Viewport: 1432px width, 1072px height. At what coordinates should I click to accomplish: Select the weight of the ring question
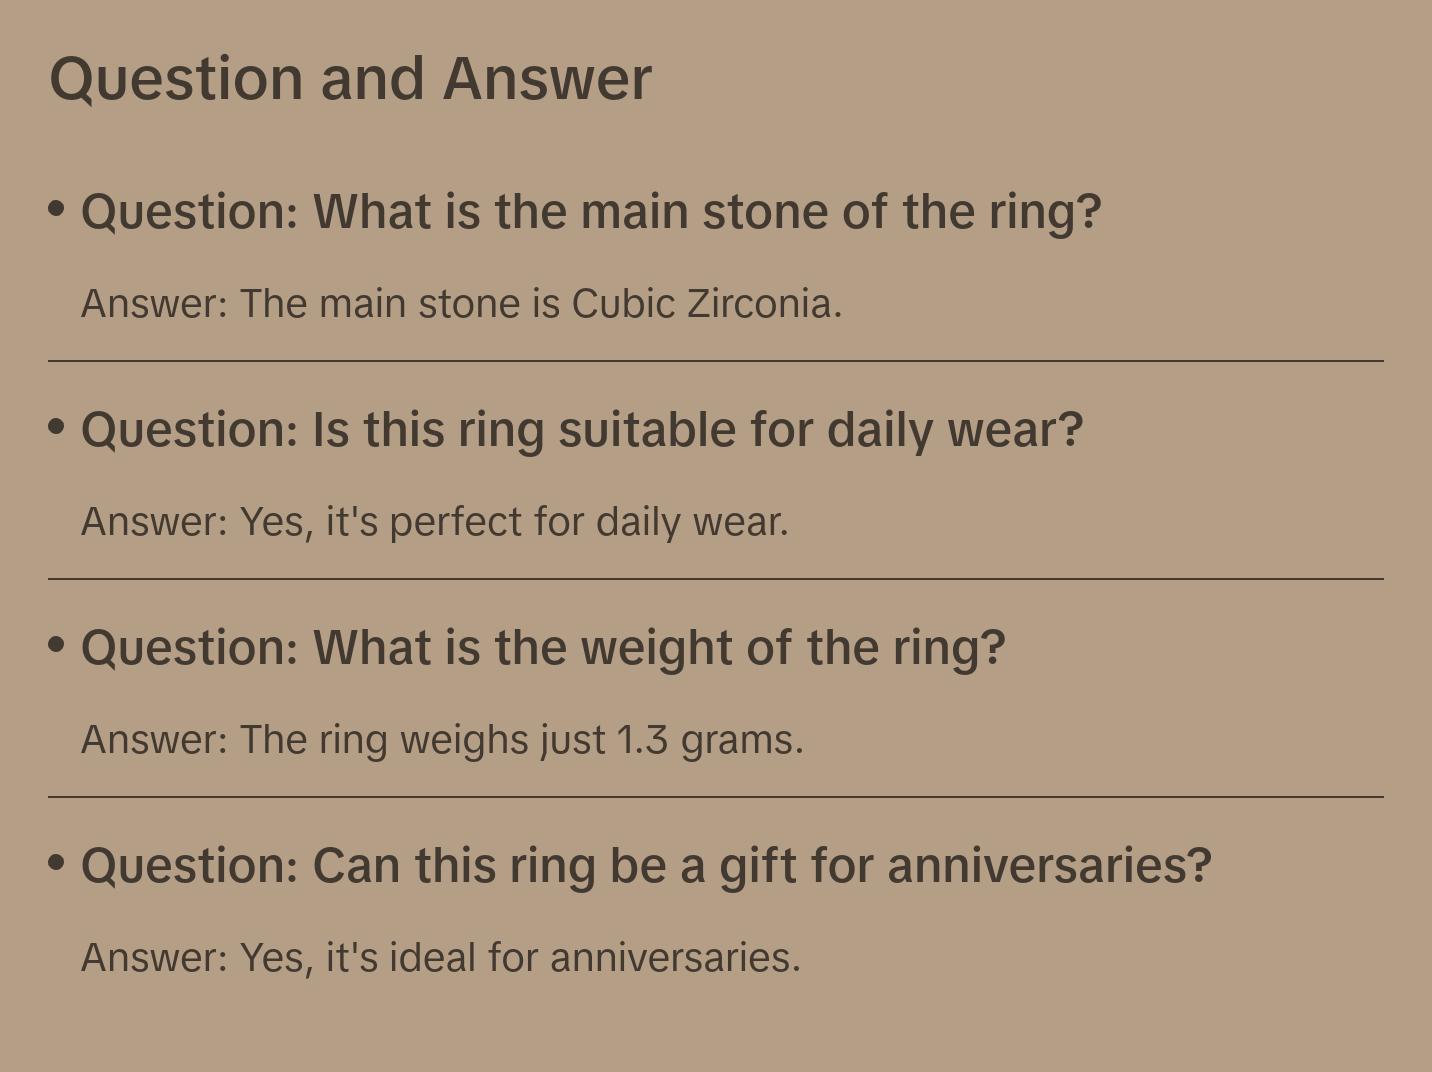click(542, 648)
